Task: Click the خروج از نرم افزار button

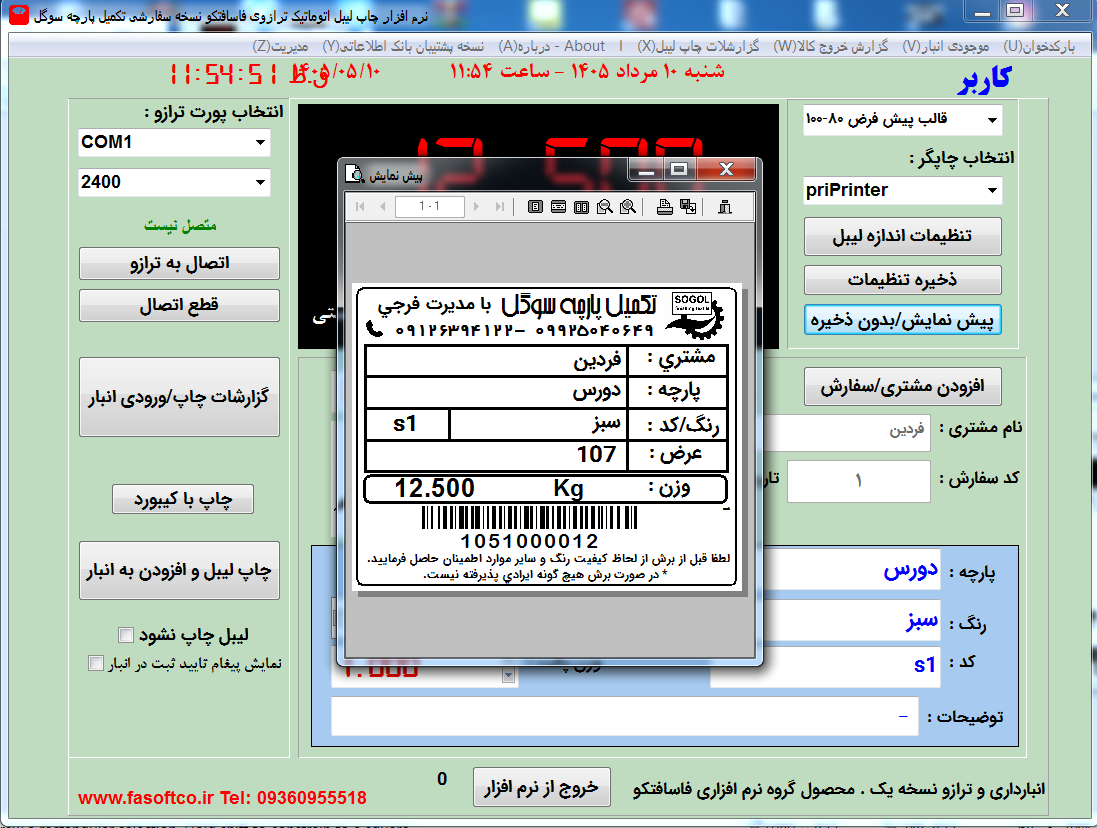Action: pos(542,787)
